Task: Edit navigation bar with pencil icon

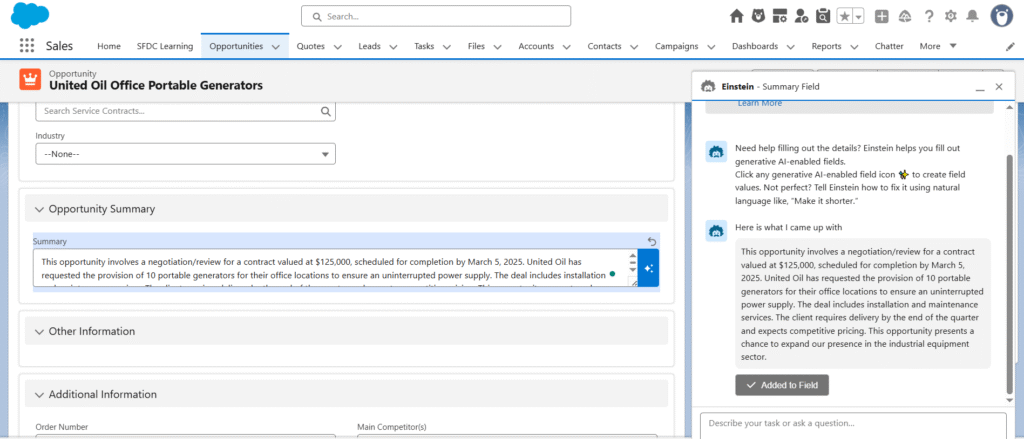Action: coord(1010,46)
